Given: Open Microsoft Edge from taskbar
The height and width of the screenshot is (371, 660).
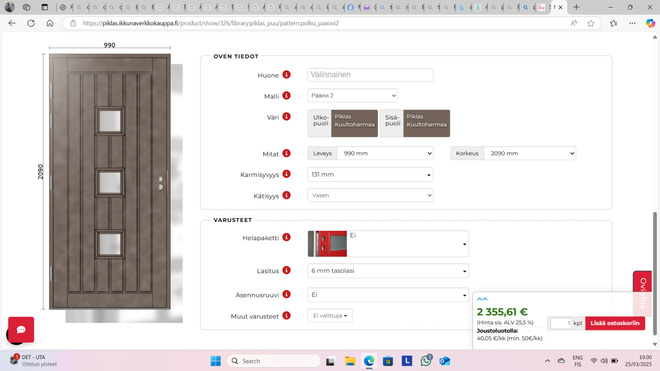Looking at the screenshot, I should (369, 361).
